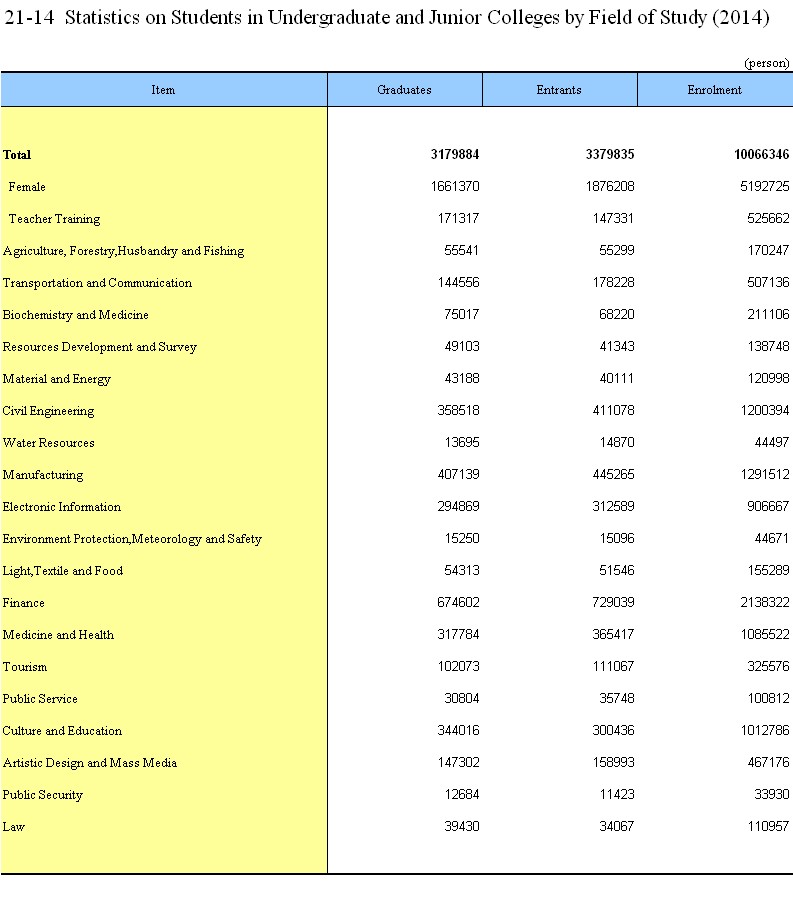This screenshot has height=907, width=793.
Task: Click Transportation entrants value 178228
Action: tap(614, 282)
